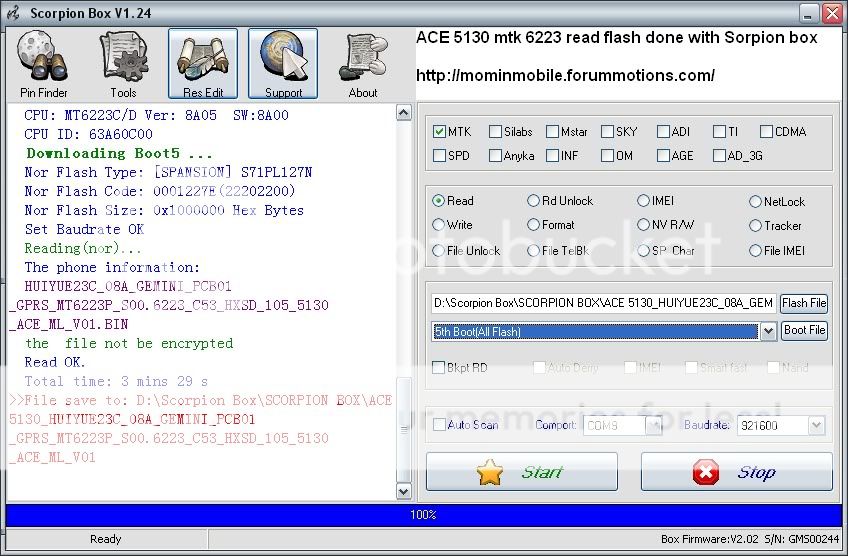Screen dimensions: 848x556
Task: Click the 'Read OK.' log line
Action: pos(55,362)
